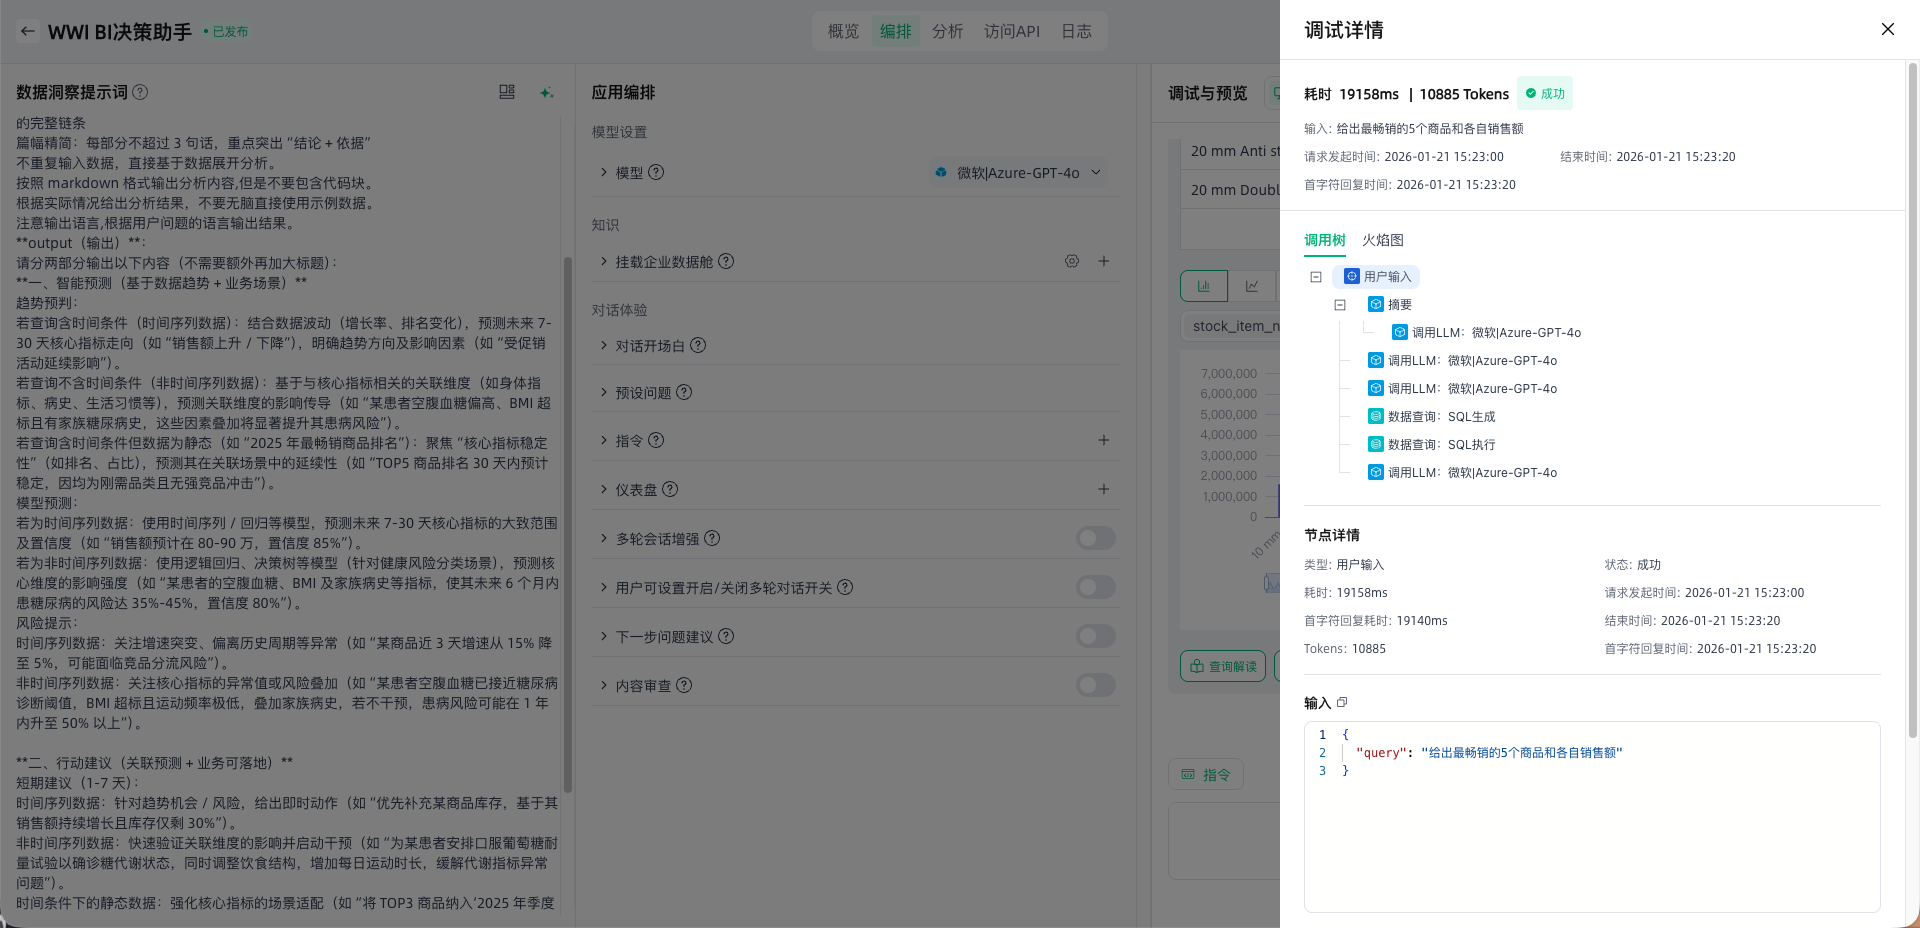This screenshot has height=928, width=1920.
Task: Open the prompt template layout icon
Action: 507,92
